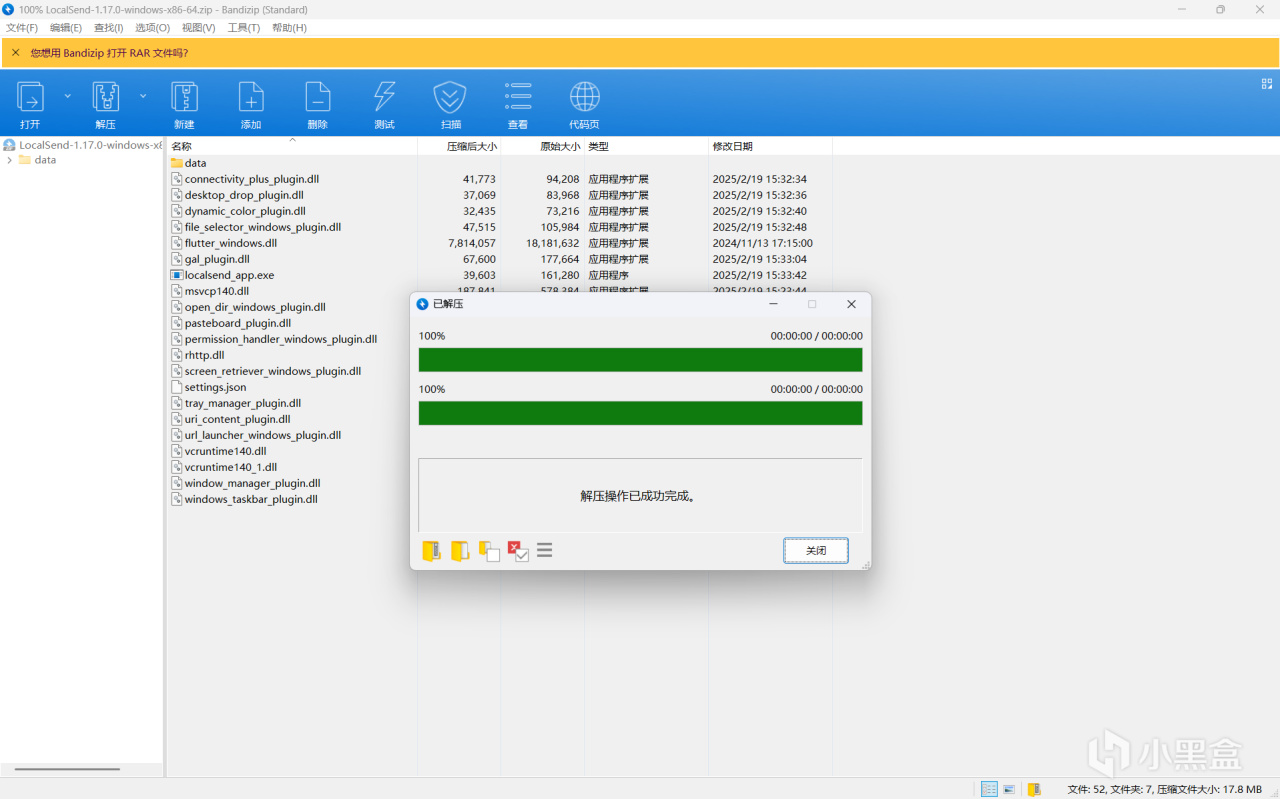Click the red X checkmark icon in dialog
The height and width of the screenshot is (799, 1280).
(x=518, y=551)
